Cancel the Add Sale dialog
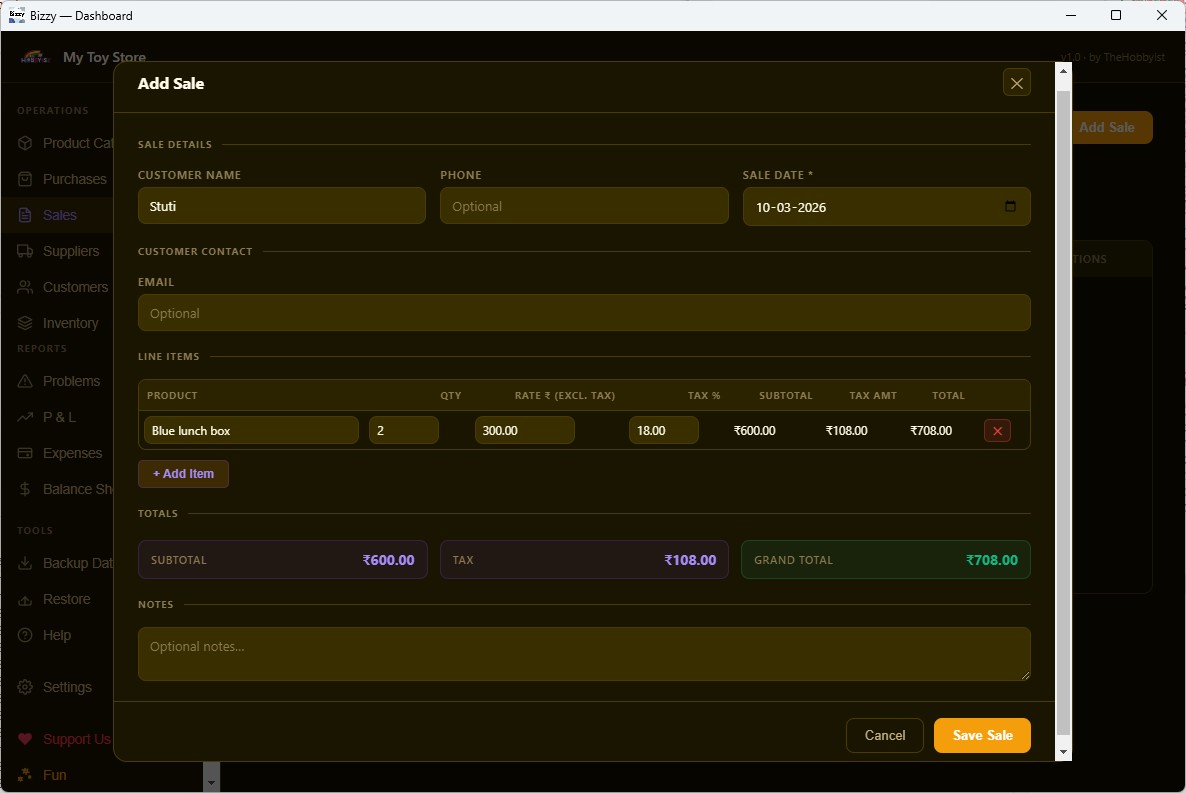The height and width of the screenshot is (793, 1186). tap(884, 735)
